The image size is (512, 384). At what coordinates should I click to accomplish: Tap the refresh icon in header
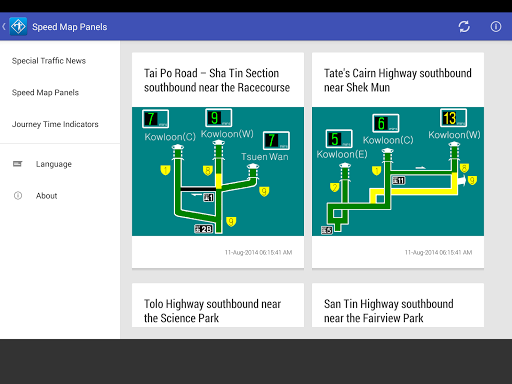[464, 27]
